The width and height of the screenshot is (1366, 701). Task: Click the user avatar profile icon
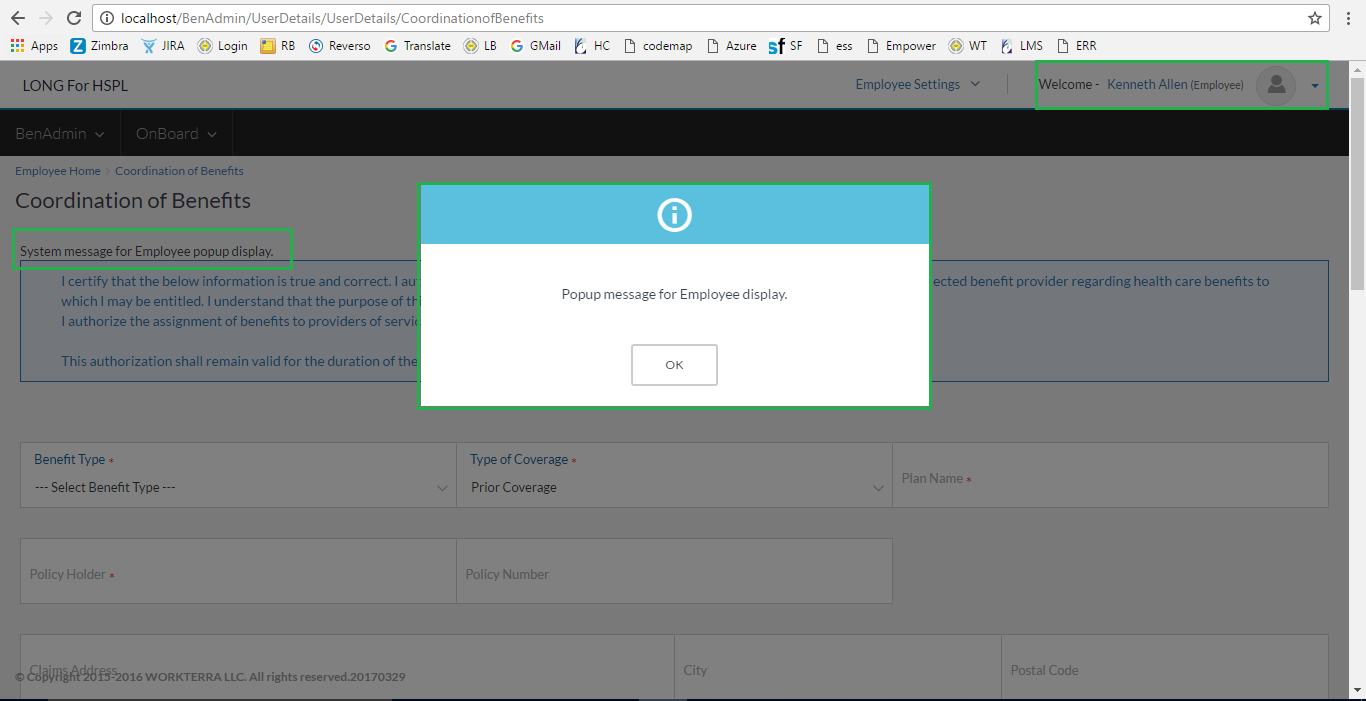[x=1275, y=85]
